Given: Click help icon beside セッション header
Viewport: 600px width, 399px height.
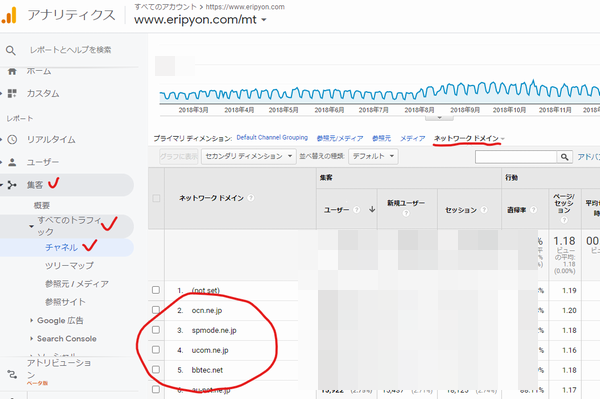Looking at the screenshot, I should [x=484, y=210].
